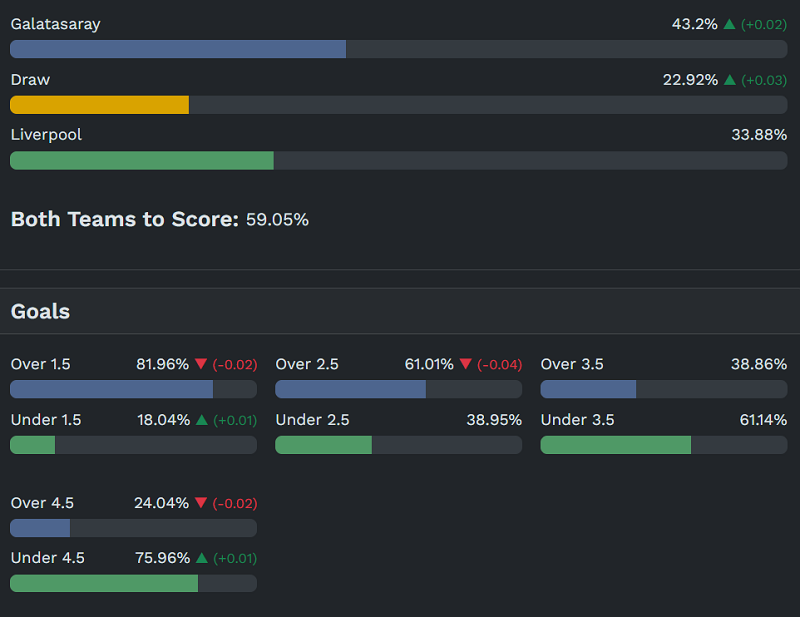Screen dimensions: 800x617
Task: Click the Under 3.5 green progress bar
Action: click(615, 445)
